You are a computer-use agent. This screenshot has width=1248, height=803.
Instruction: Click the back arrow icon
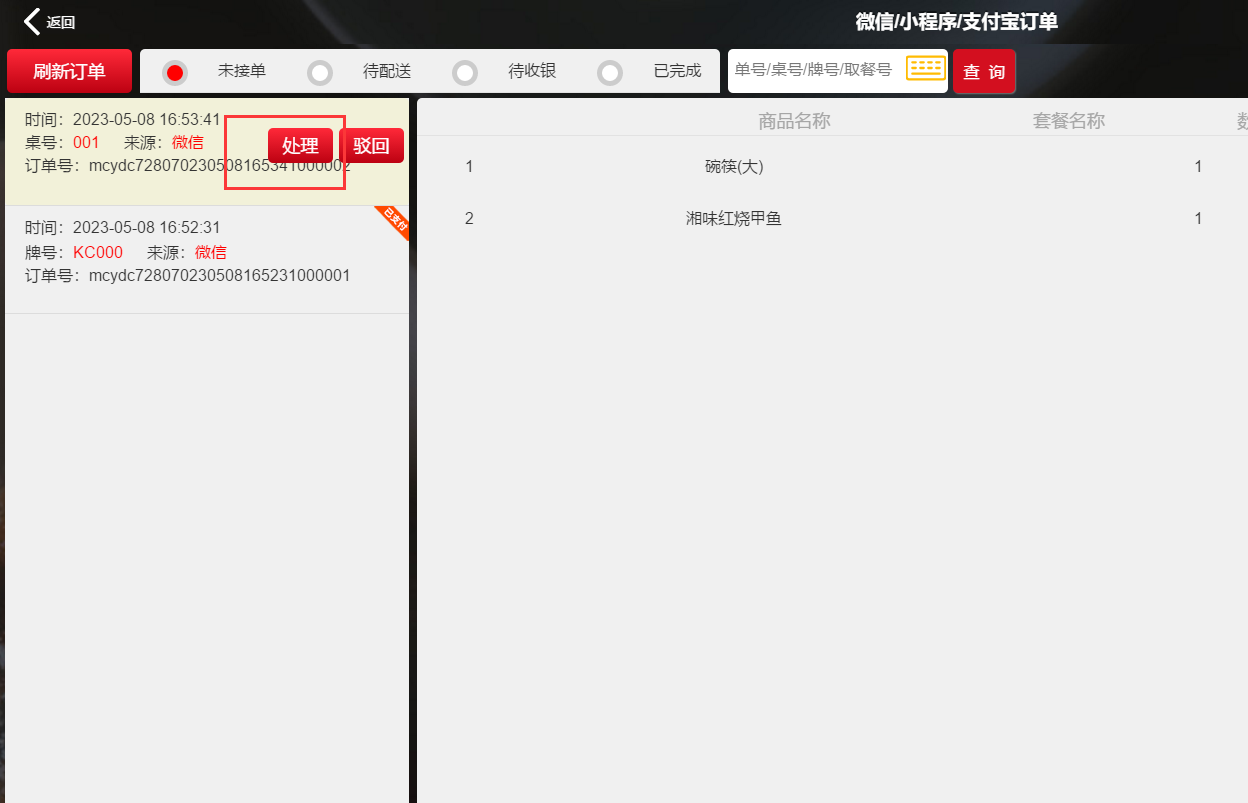33,22
